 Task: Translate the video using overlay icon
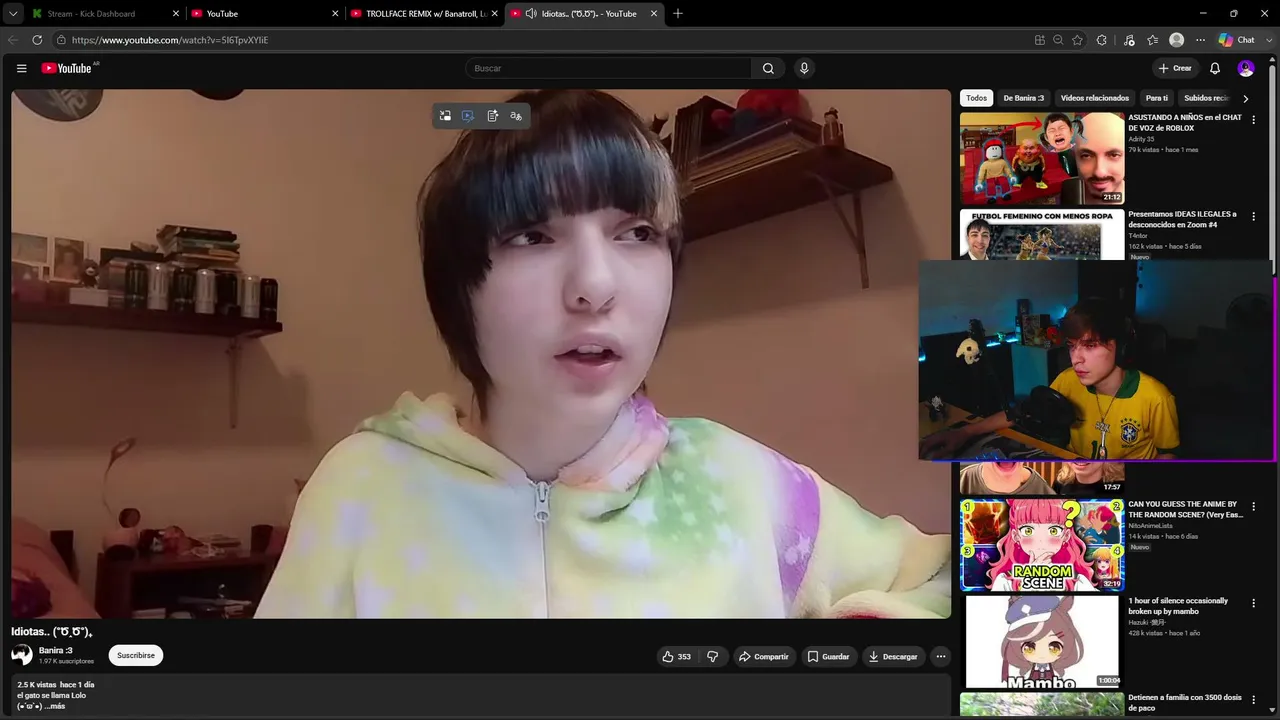point(516,116)
